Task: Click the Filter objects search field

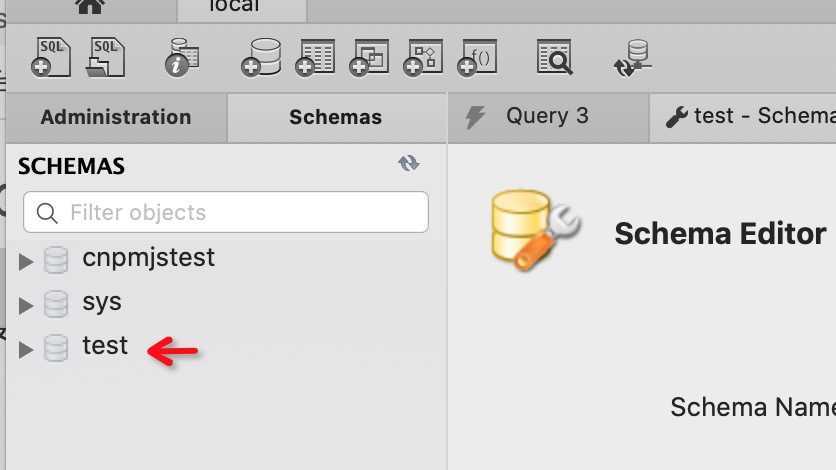Action: [226, 212]
